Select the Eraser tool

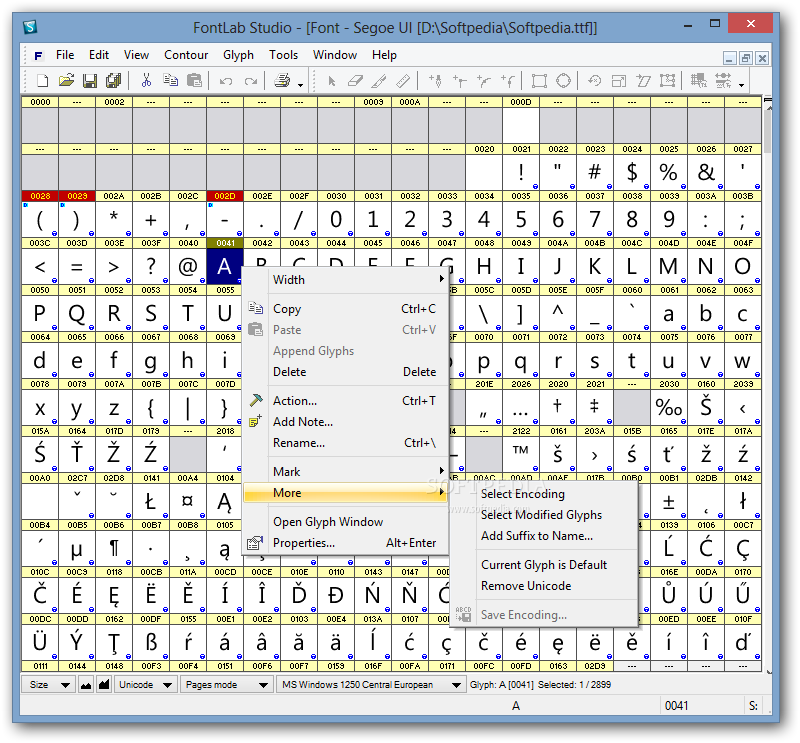tap(355, 81)
